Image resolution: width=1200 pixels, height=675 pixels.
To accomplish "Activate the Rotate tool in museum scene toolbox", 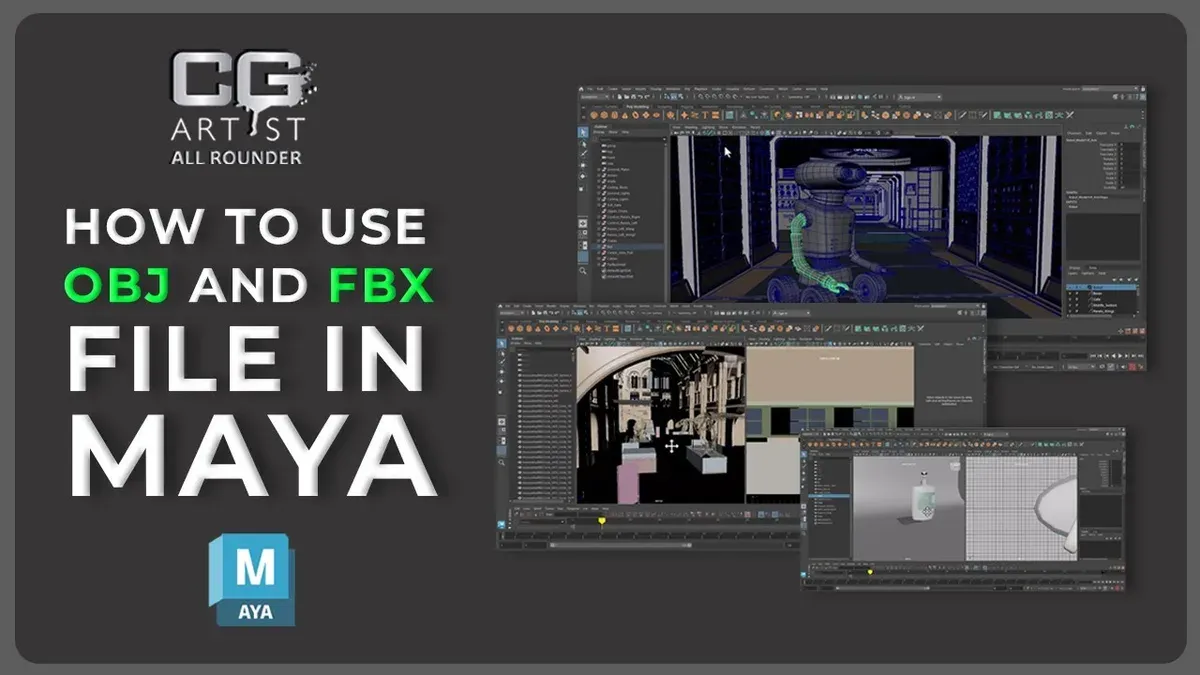I will (x=501, y=381).
